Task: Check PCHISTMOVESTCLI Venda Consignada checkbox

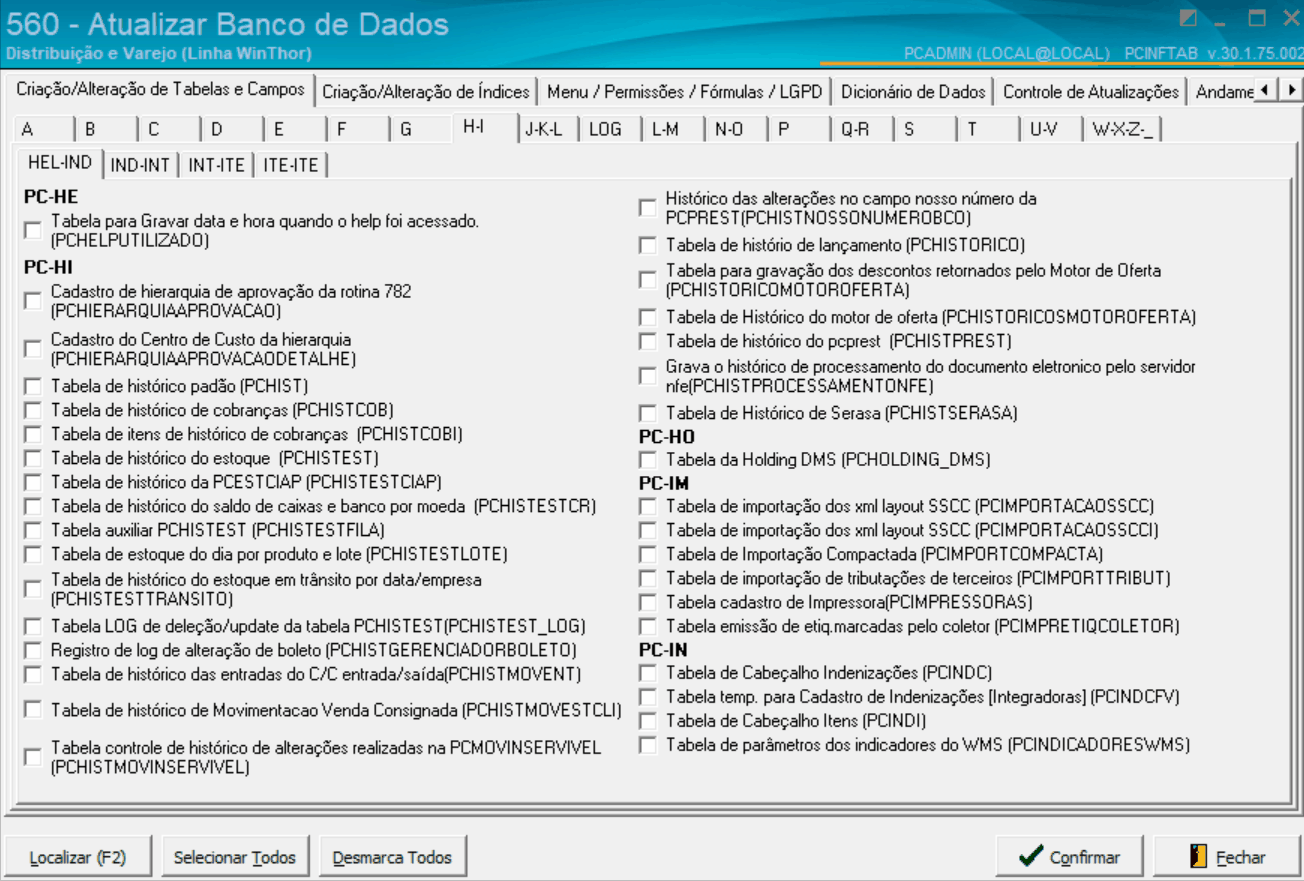Action: click(33, 710)
